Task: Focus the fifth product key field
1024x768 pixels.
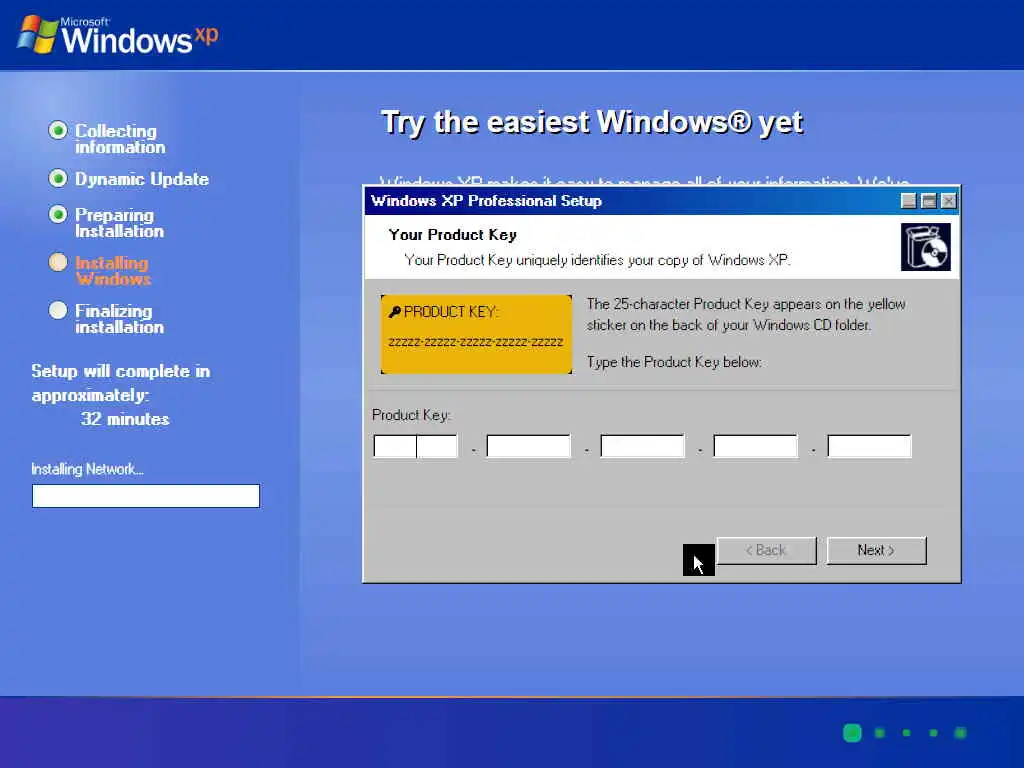Action: [869, 447]
